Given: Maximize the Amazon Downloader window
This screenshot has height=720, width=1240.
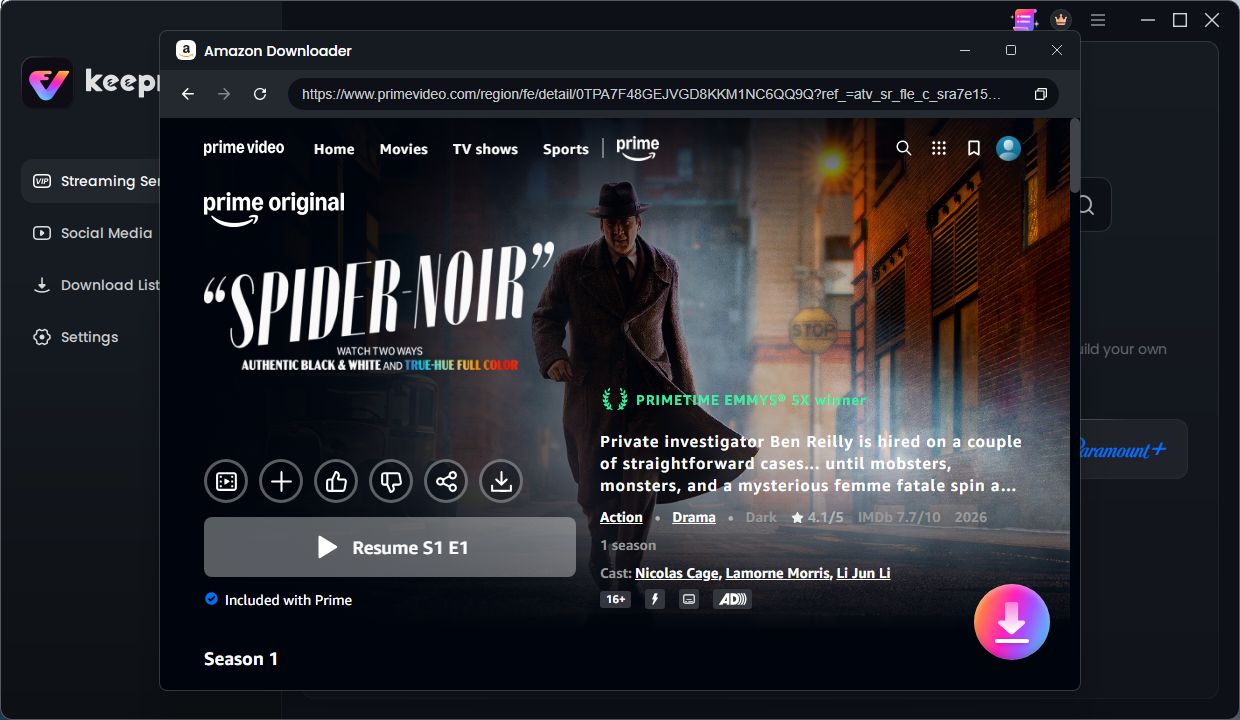Looking at the screenshot, I should [x=1011, y=50].
